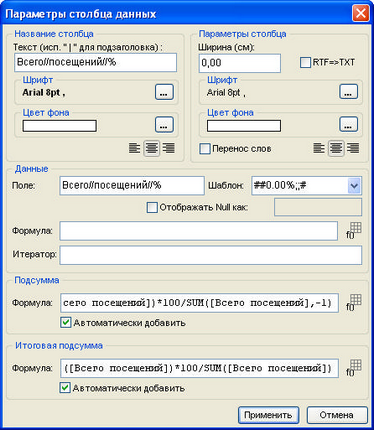Open formula builder for Итоговая подсумма formula
This screenshot has height=430, width=374.
pos(354,368)
